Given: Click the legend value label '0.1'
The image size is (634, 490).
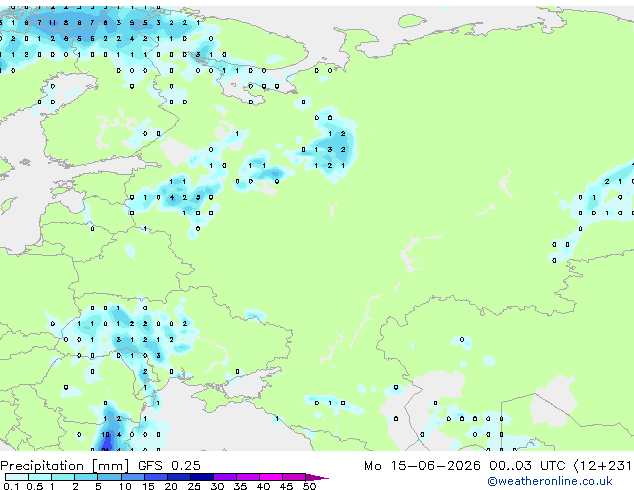Looking at the screenshot, I should tap(11, 486).
